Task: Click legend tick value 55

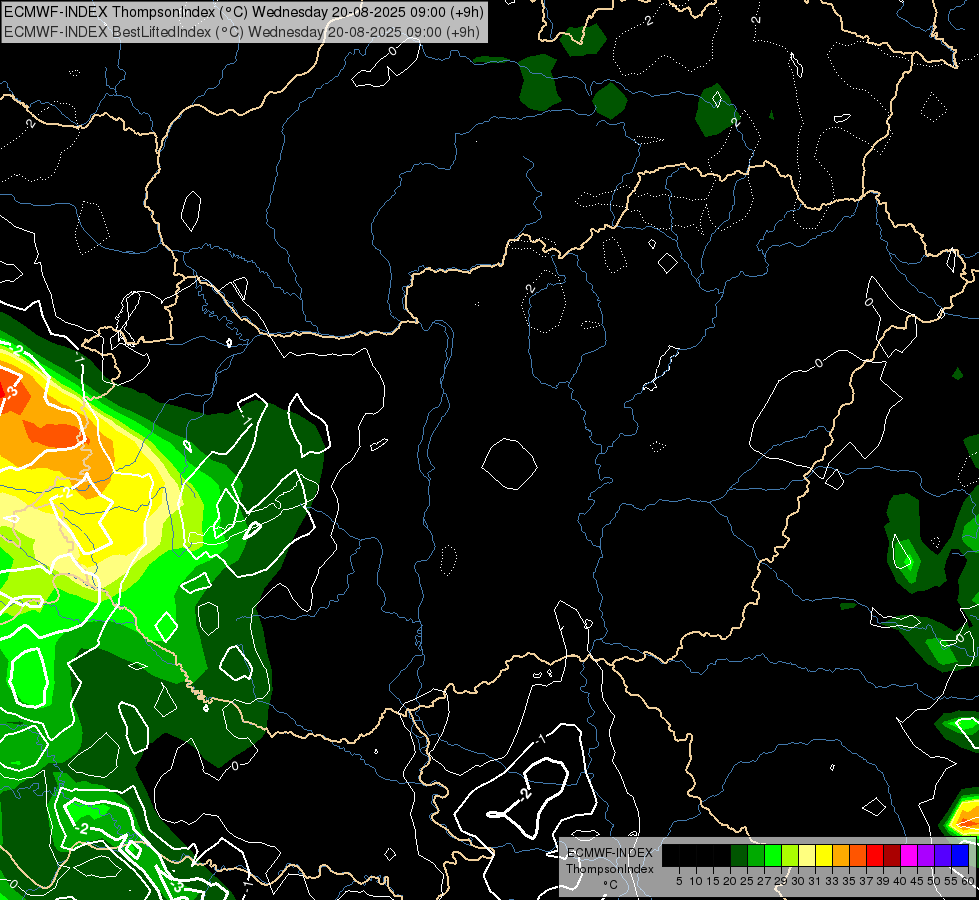Action: (x=952, y=881)
